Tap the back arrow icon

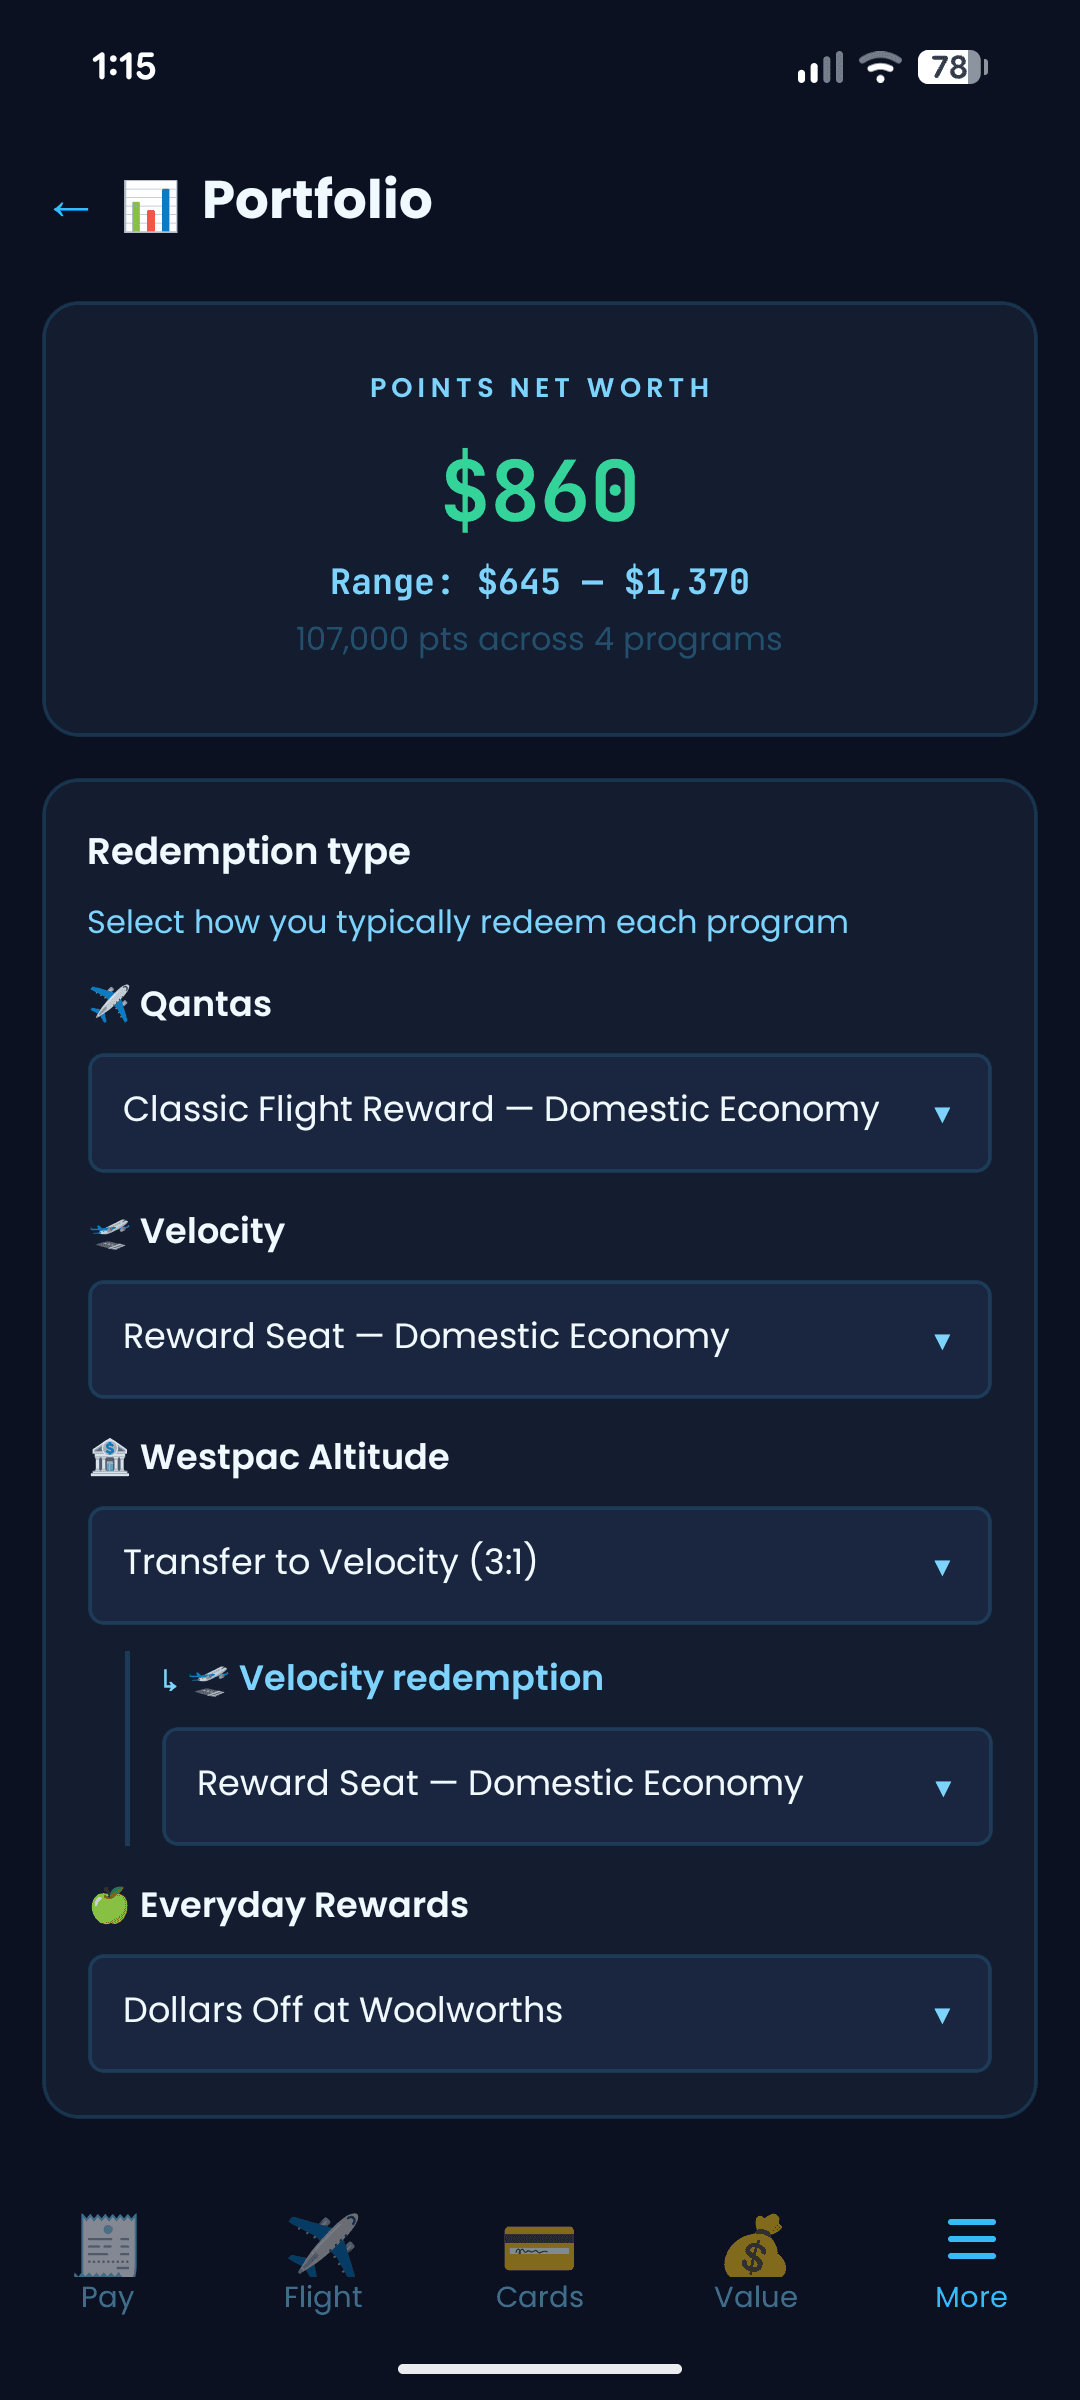[x=71, y=208]
